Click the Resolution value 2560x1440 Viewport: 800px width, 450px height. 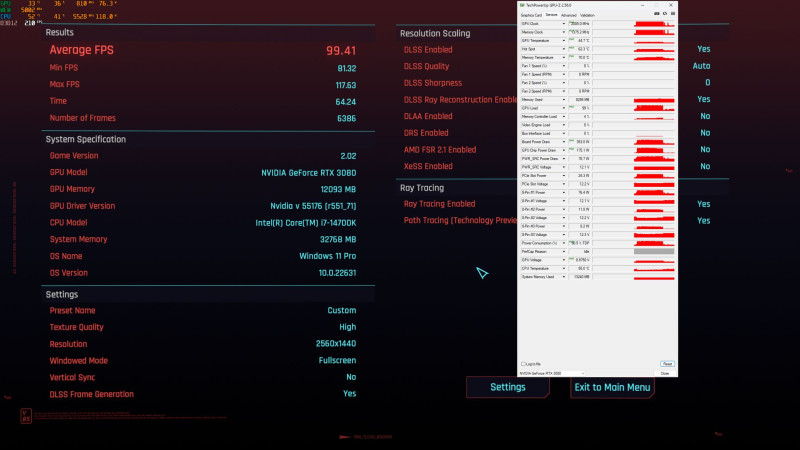[336, 344]
